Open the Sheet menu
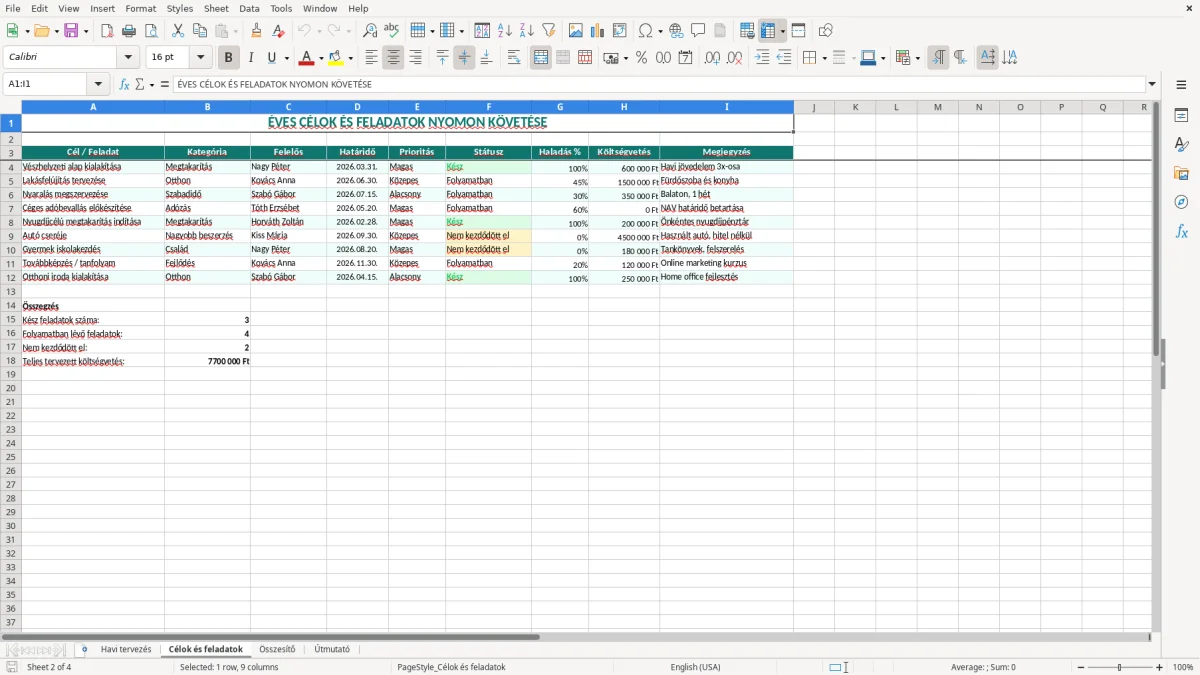This screenshot has width=1200, height=675. click(x=216, y=8)
